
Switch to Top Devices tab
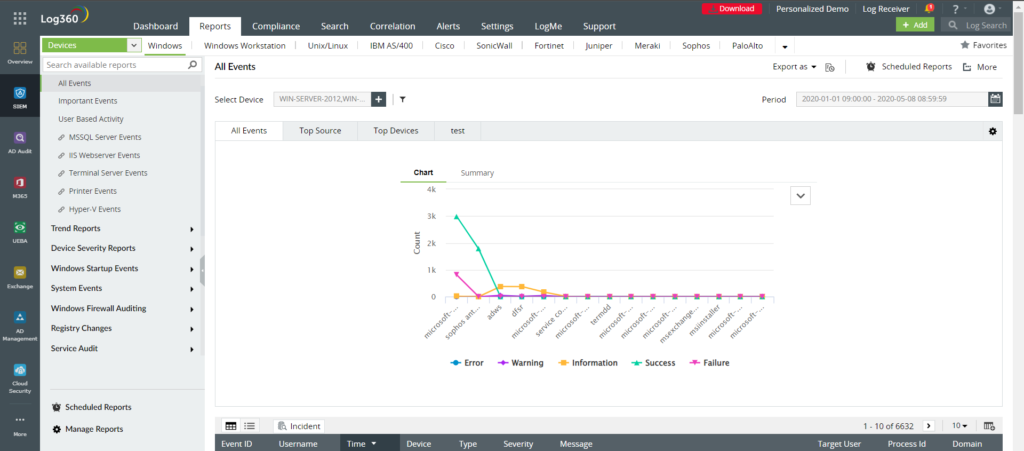[x=396, y=131]
